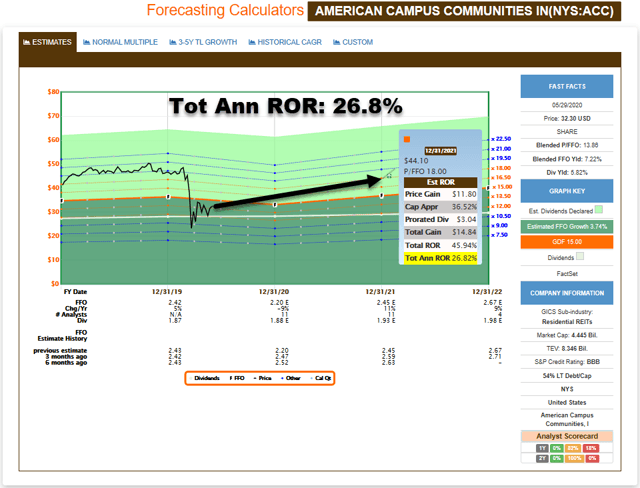The width and height of the screenshot is (640, 488).
Task: Click the x 19.50 multiple label
Action: (x=501, y=158)
